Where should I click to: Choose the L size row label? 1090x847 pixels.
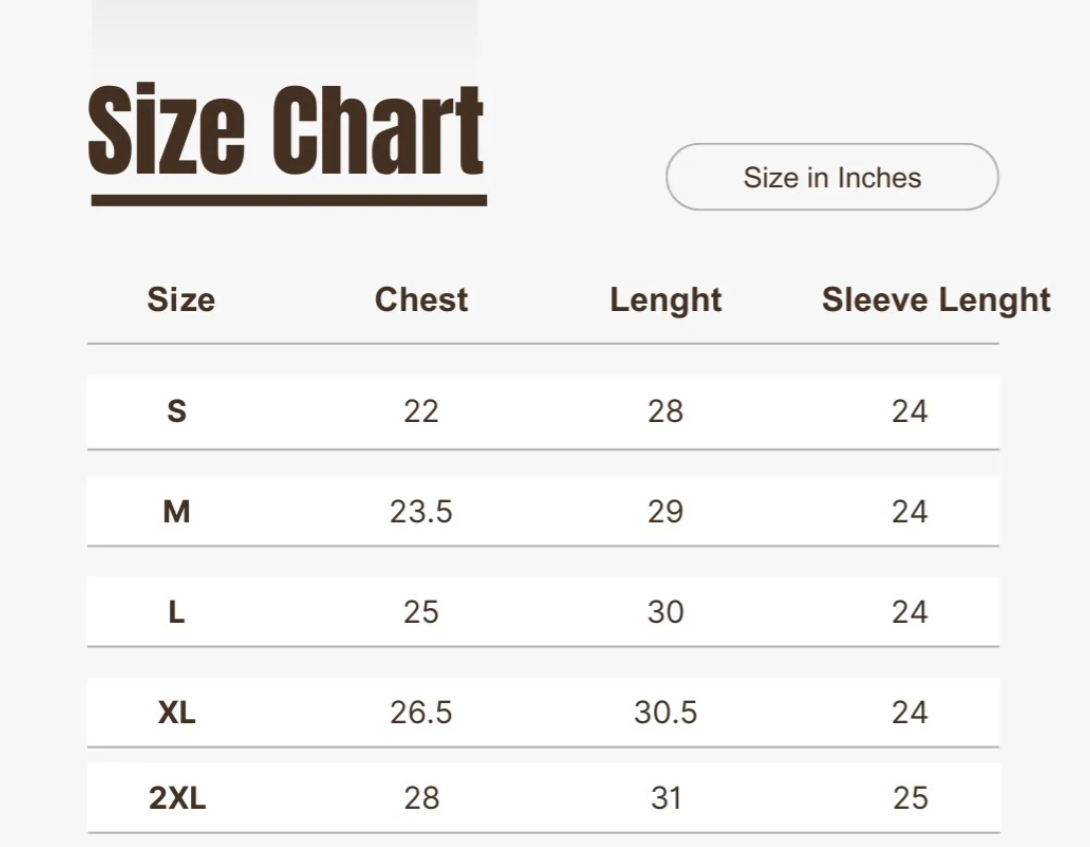[x=176, y=612]
